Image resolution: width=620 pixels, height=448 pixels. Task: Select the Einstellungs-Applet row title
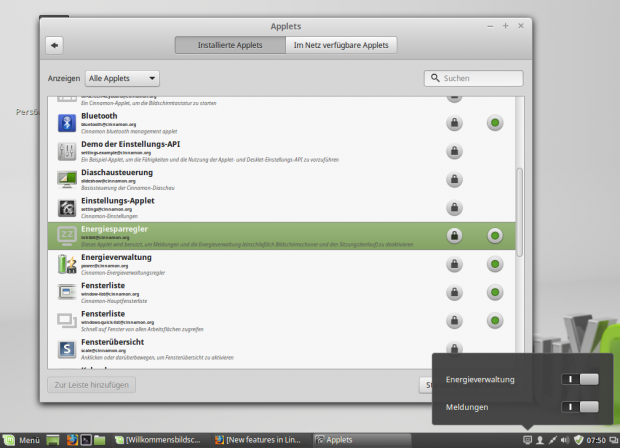(118, 201)
